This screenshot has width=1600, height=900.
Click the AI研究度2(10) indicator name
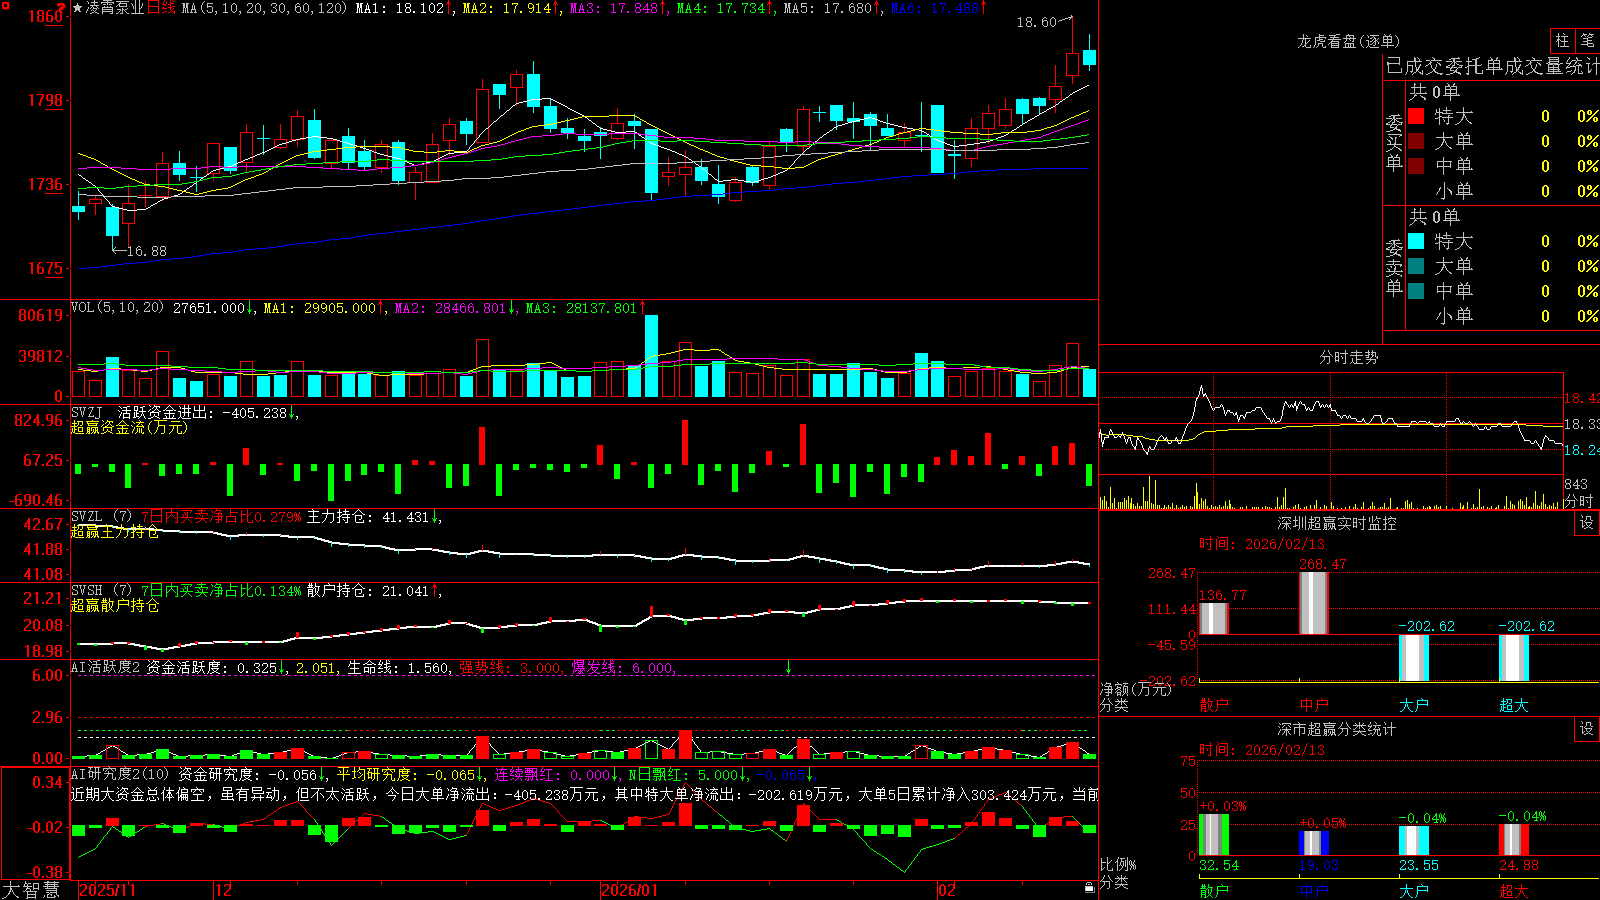click(x=120, y=774)
